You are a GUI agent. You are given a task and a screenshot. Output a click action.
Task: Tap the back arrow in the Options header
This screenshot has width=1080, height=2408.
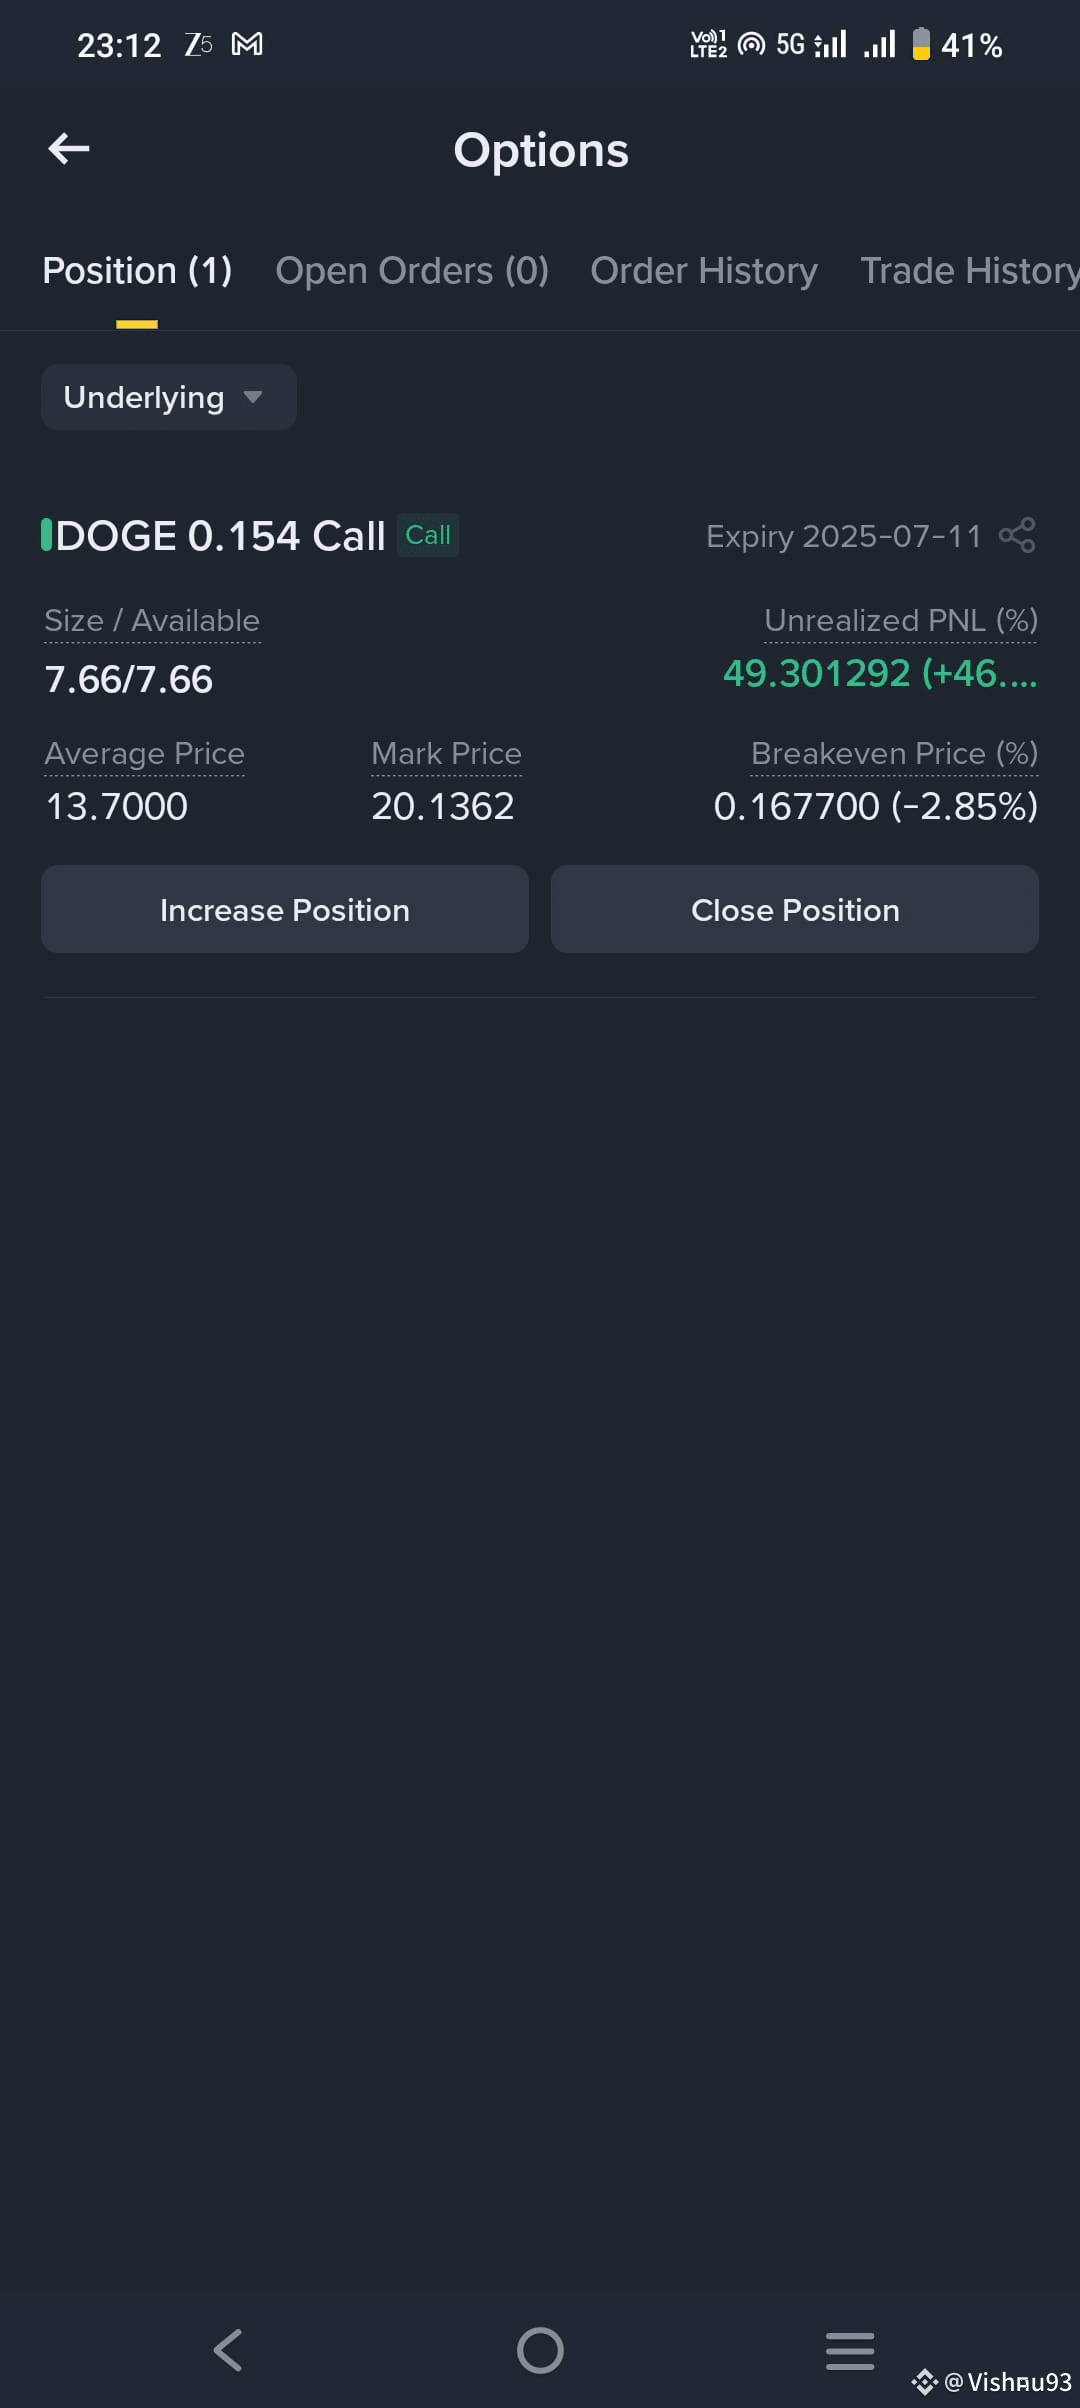click(69, 149)
